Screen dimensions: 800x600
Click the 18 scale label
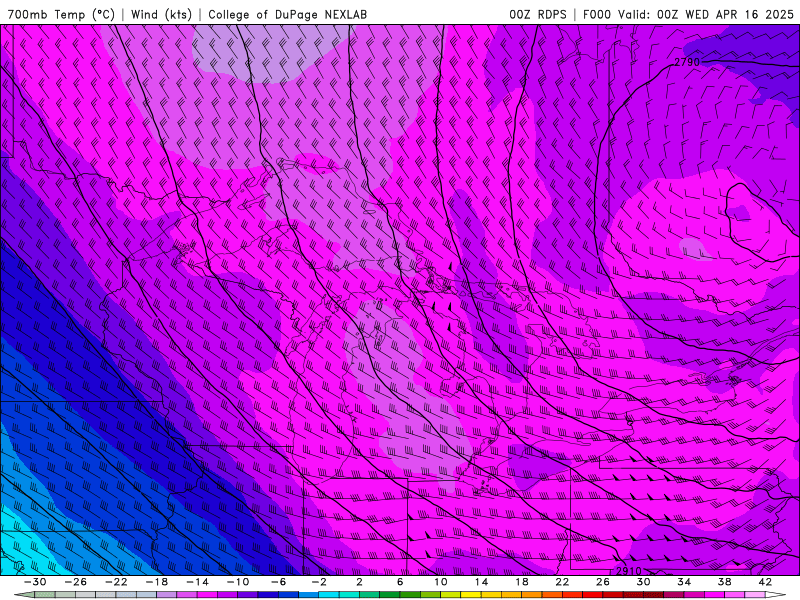click(521, 582)
